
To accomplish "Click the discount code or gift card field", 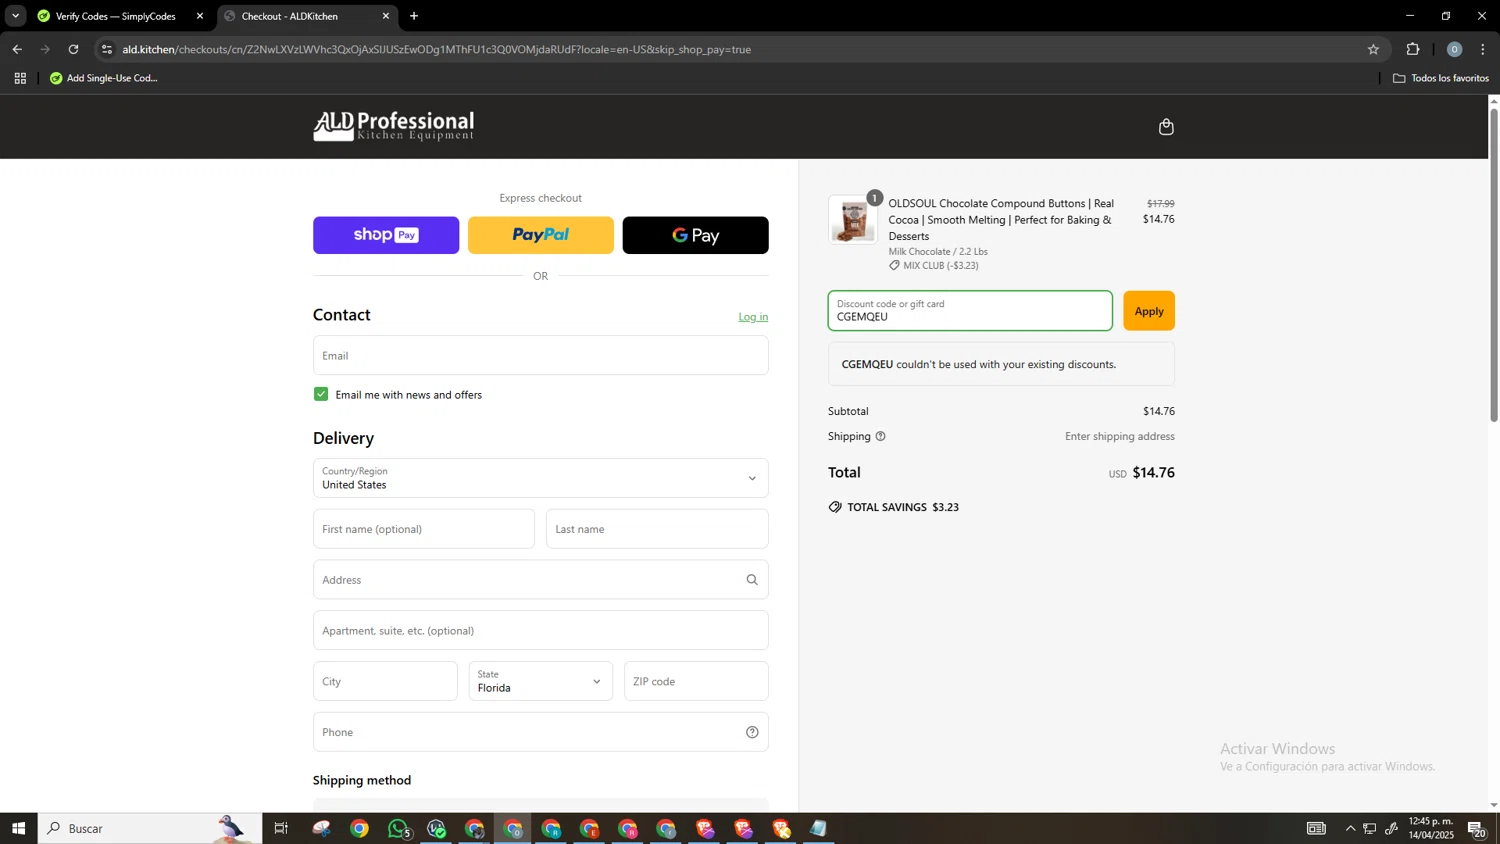I will (x=970, y=311).
